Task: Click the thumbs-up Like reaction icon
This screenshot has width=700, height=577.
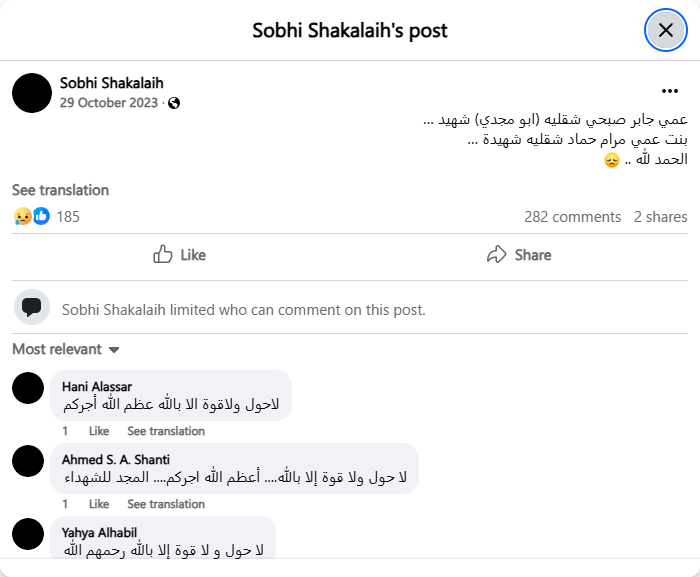Action: point(41,216)
